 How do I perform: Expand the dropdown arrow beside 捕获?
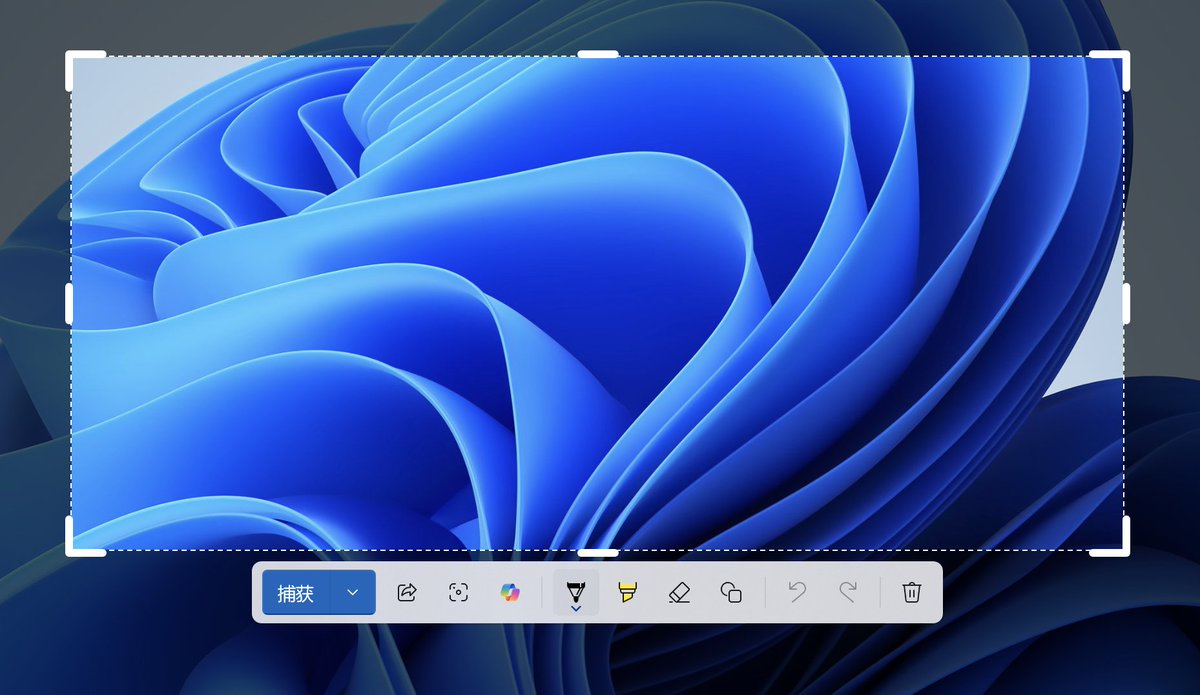tap(353, 593)
